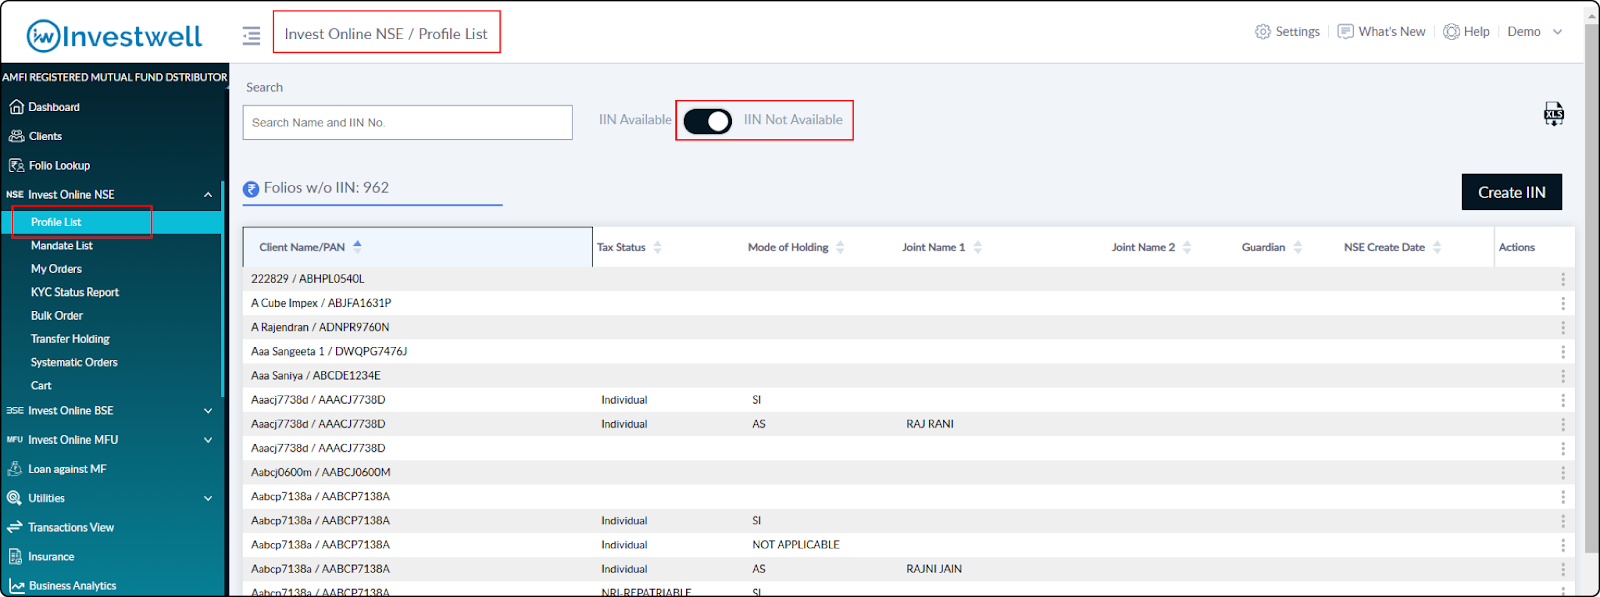Sort by Mode of Holding column
Viewport: 1600px width, 597px height.
coord(840,247)
